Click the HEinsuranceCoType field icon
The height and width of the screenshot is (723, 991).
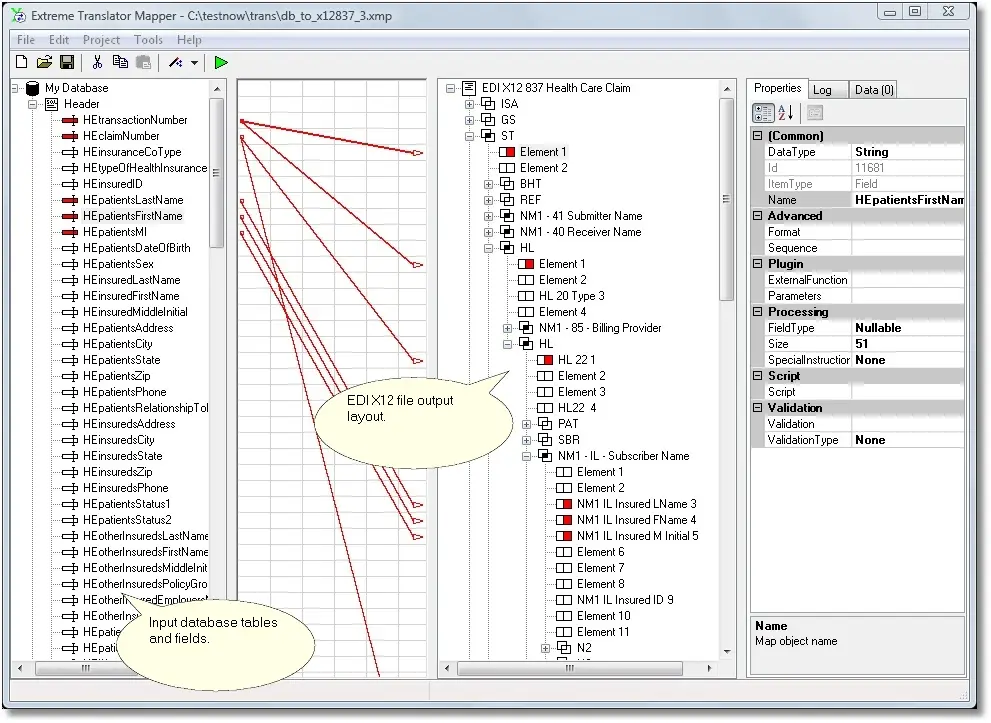(x=70, y=152)
